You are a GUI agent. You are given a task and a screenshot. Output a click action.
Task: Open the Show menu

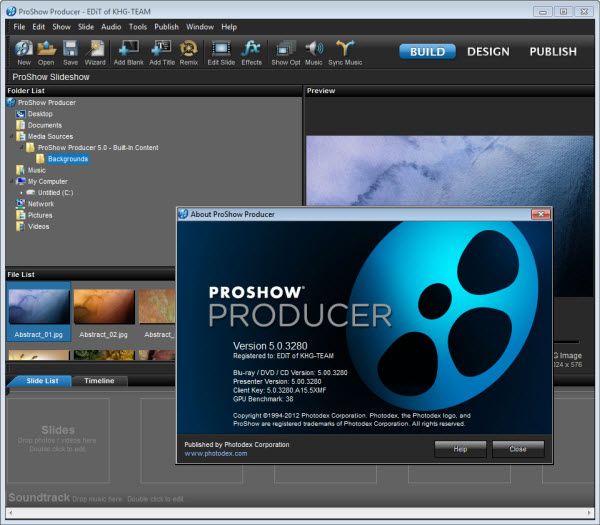click(x=62, y=27)
